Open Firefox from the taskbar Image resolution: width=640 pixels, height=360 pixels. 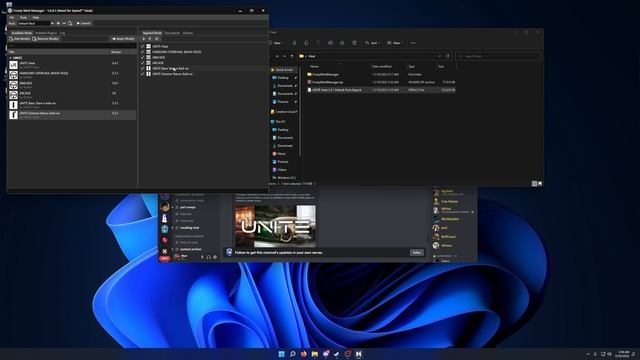303,354
